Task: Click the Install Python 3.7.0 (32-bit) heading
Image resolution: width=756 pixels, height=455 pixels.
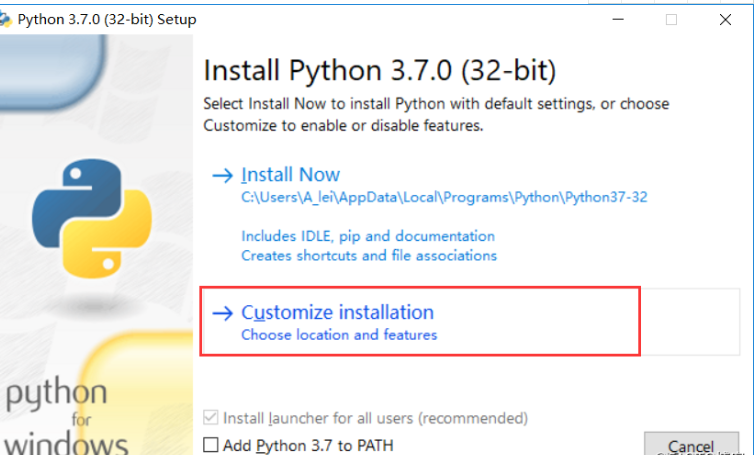Action: pyautogui.click(x=379, y=70)
